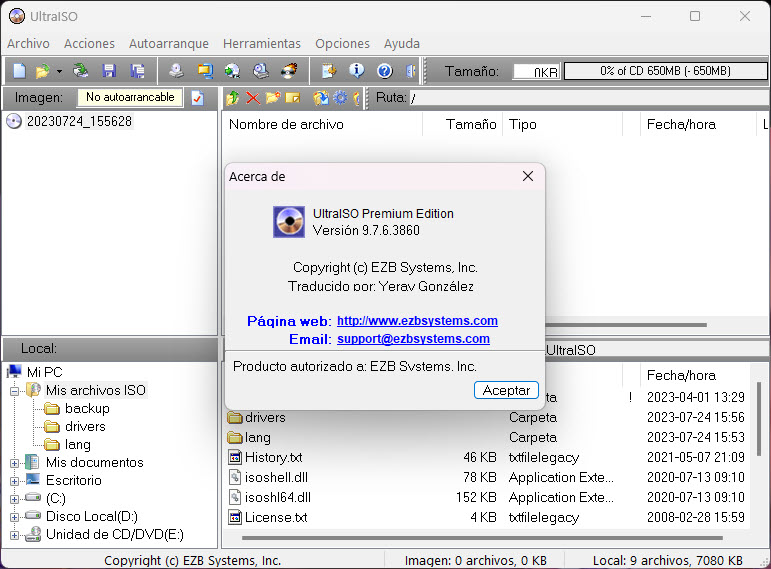Click the Save As multiple floppies icon
Screen dimensions: 771x569
(x=137, y=71)
